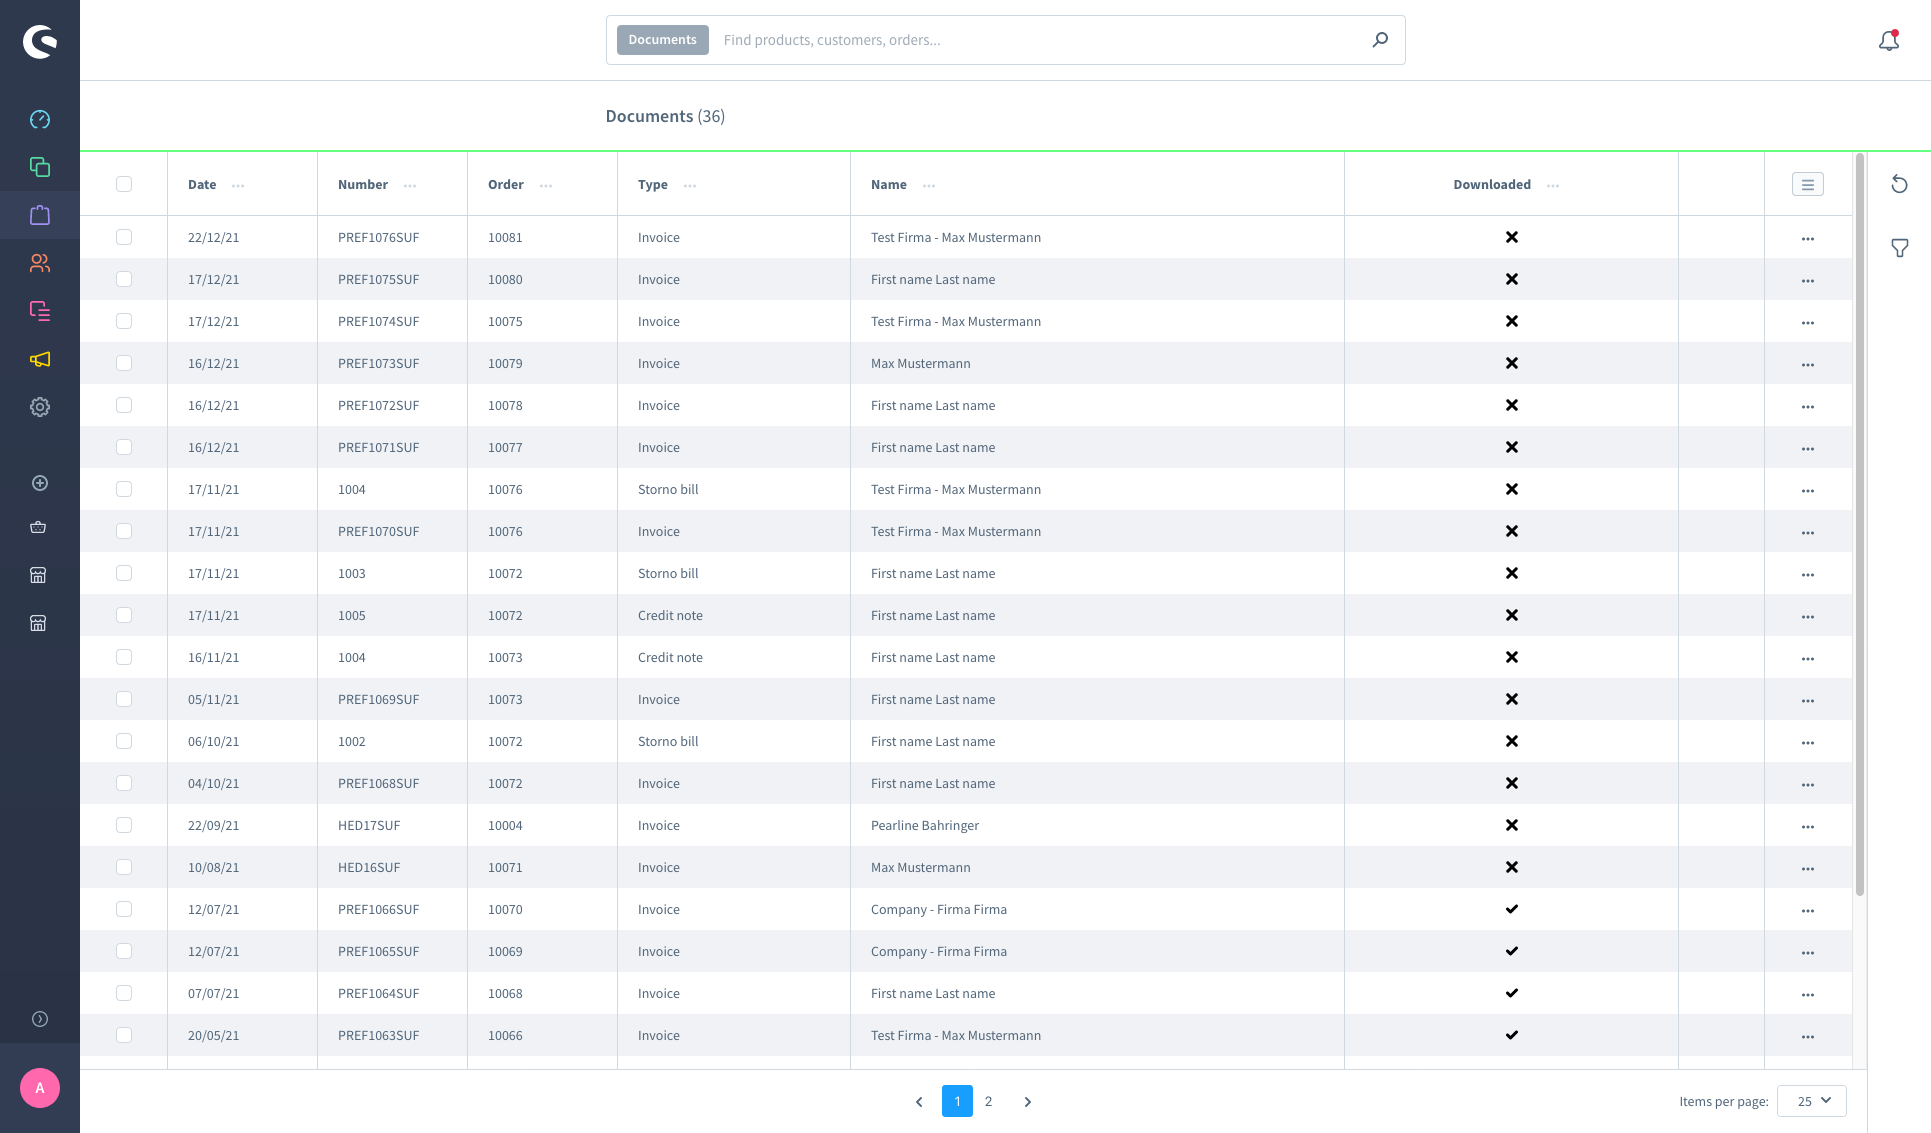This screenshot has height=1133, width=1931.
Task: Click Storno bill type for number 1002
Action: (668, 741)
